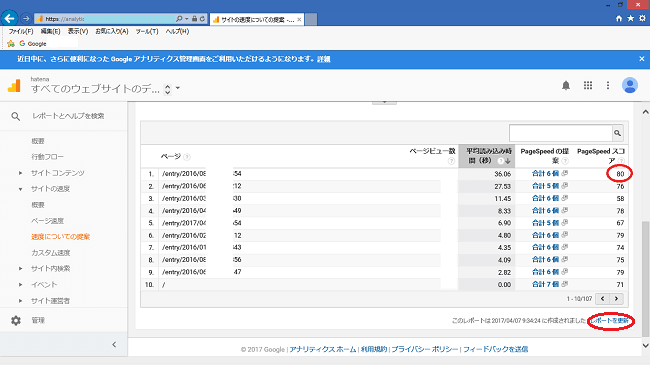Open the notifications bell
This screenshot has width=650, height=365.
[566, 85]
